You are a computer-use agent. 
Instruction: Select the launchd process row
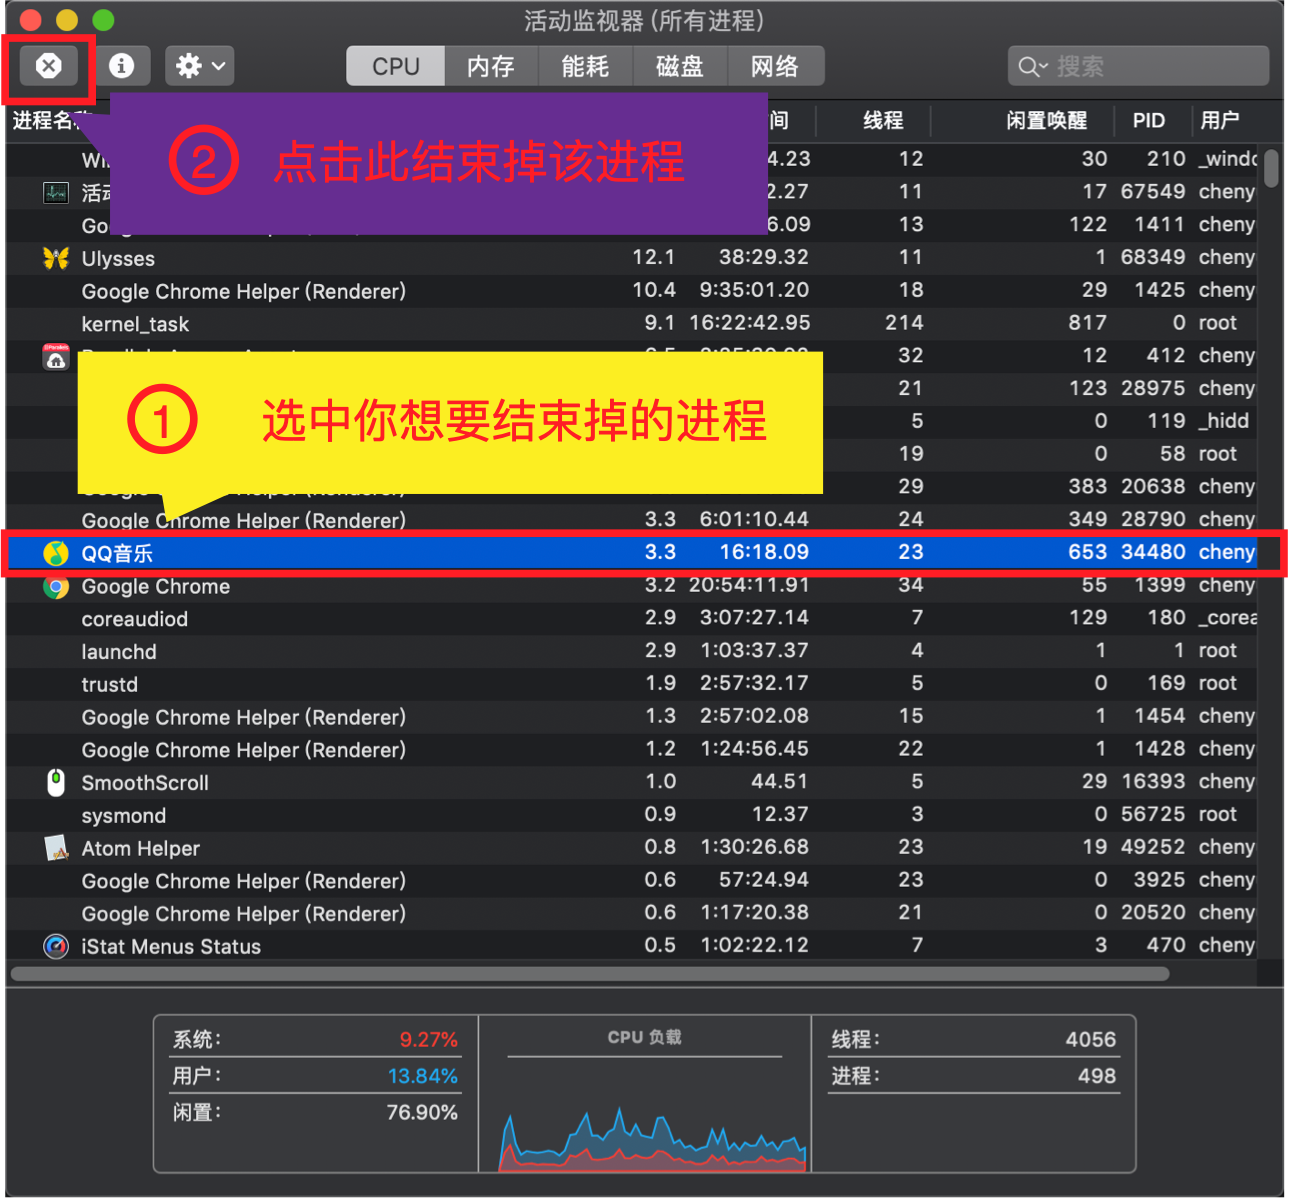[x=632, y=651]
